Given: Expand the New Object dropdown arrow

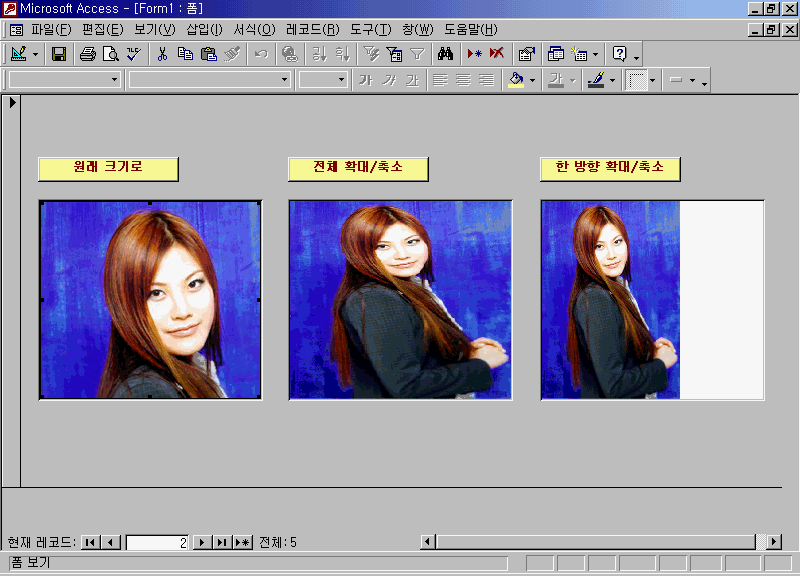Looking at the screenshot, I should [595, 54].
